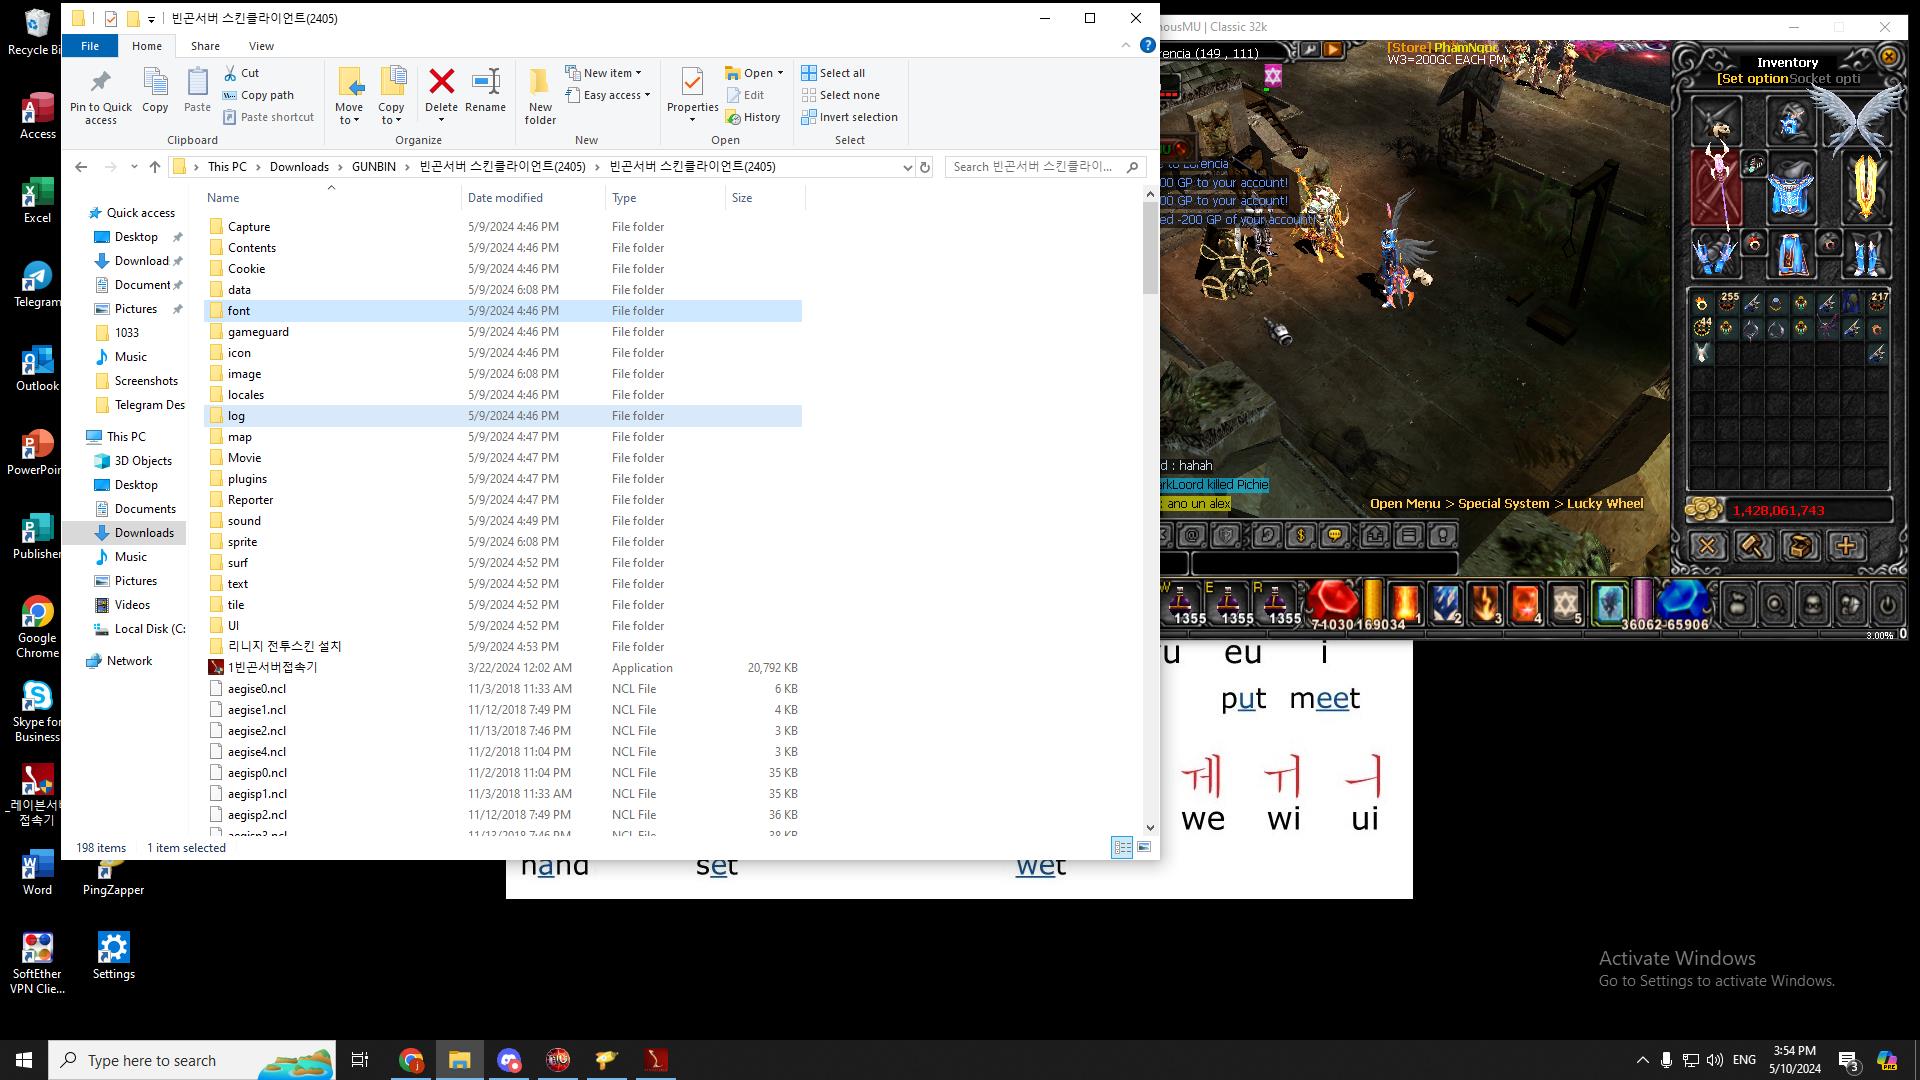Go up one folder level arrow
Image resolution: width=1920 pixels, height=1080 pixels.
click(x=154, y=167)
